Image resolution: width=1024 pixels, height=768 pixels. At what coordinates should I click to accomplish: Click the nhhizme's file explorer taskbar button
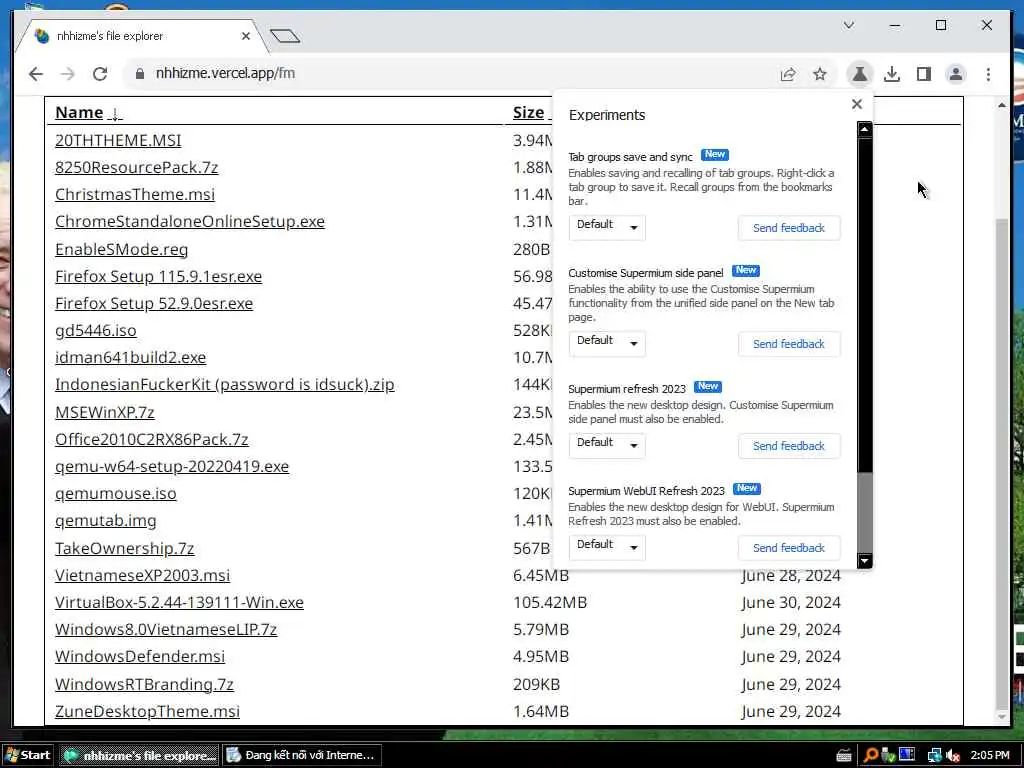[140, 755]
